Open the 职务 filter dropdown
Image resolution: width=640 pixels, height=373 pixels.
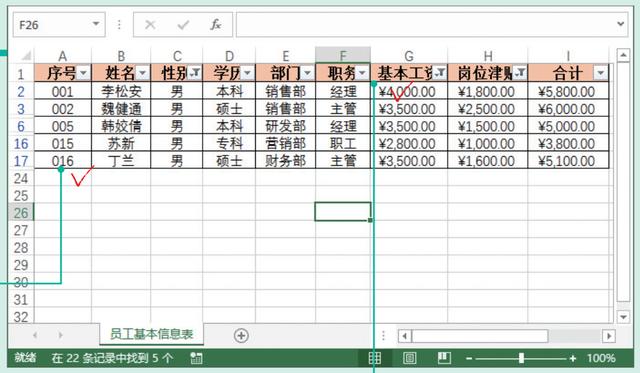[362, 73]
